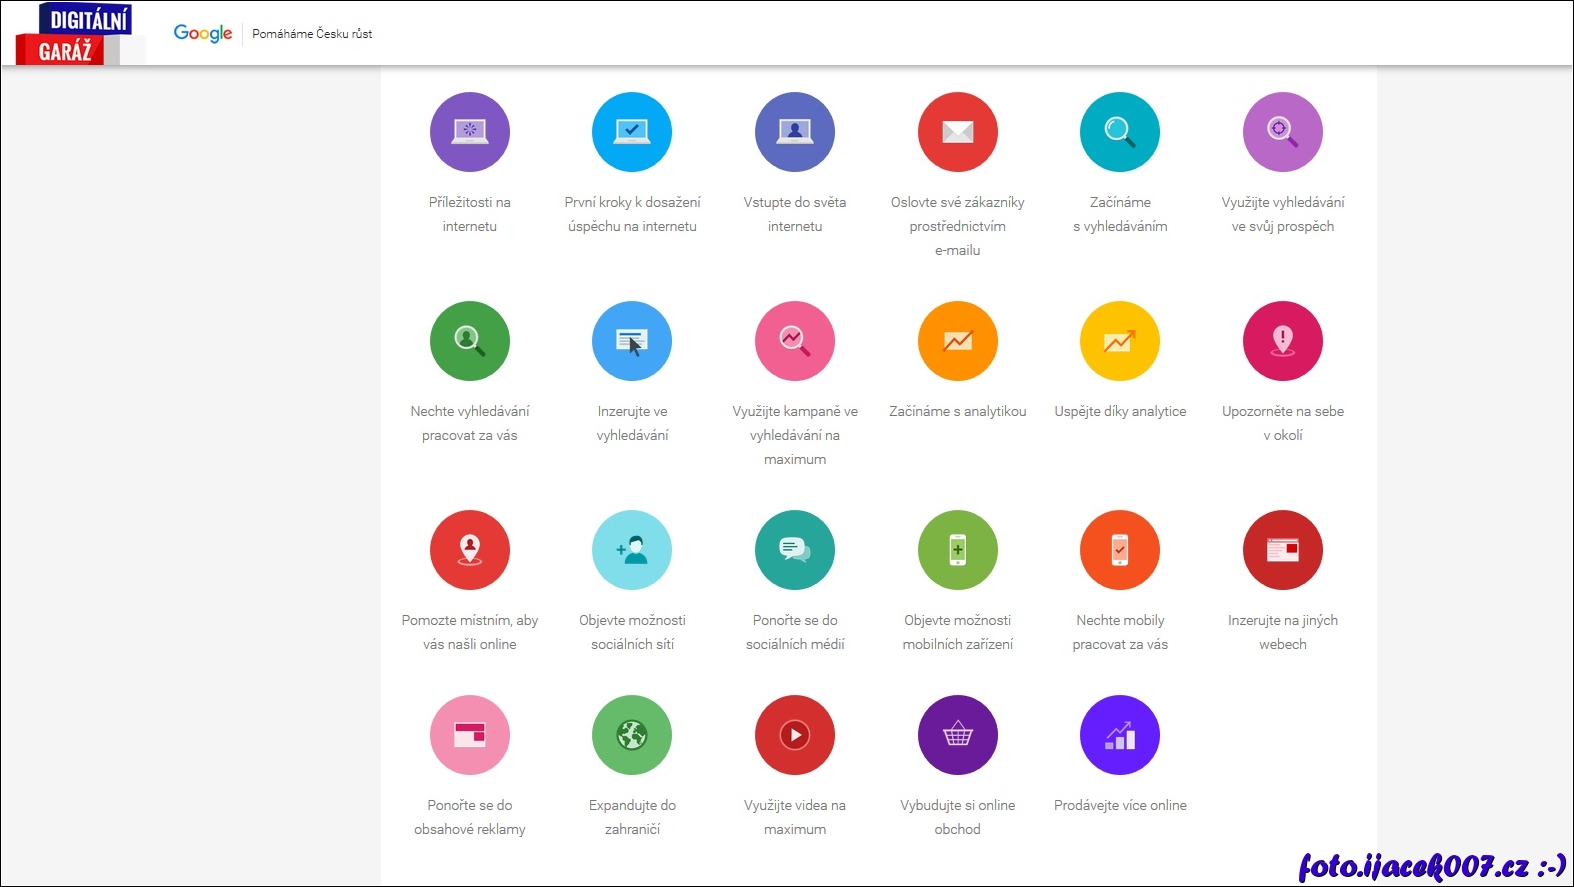
Task: Open the red envelope e-mail icon
Action: point(957,132)
